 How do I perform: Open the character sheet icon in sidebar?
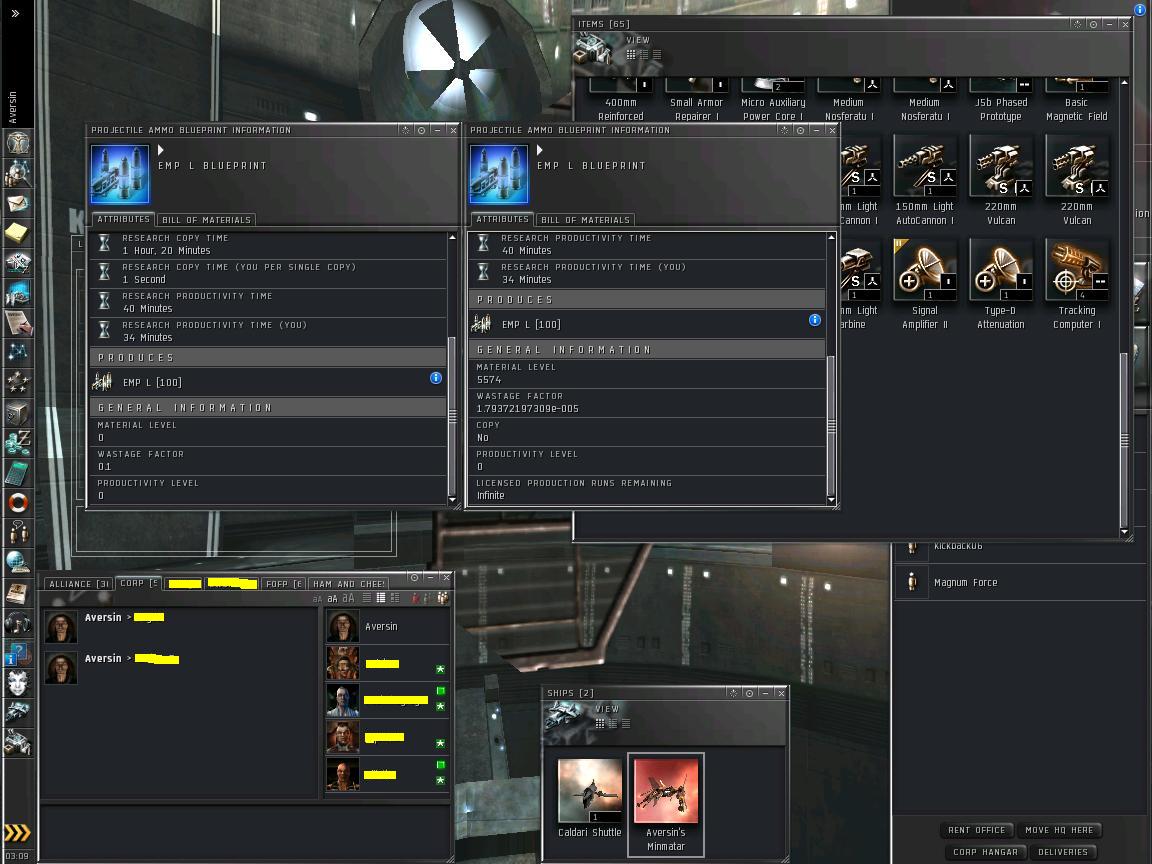(18, 143)
